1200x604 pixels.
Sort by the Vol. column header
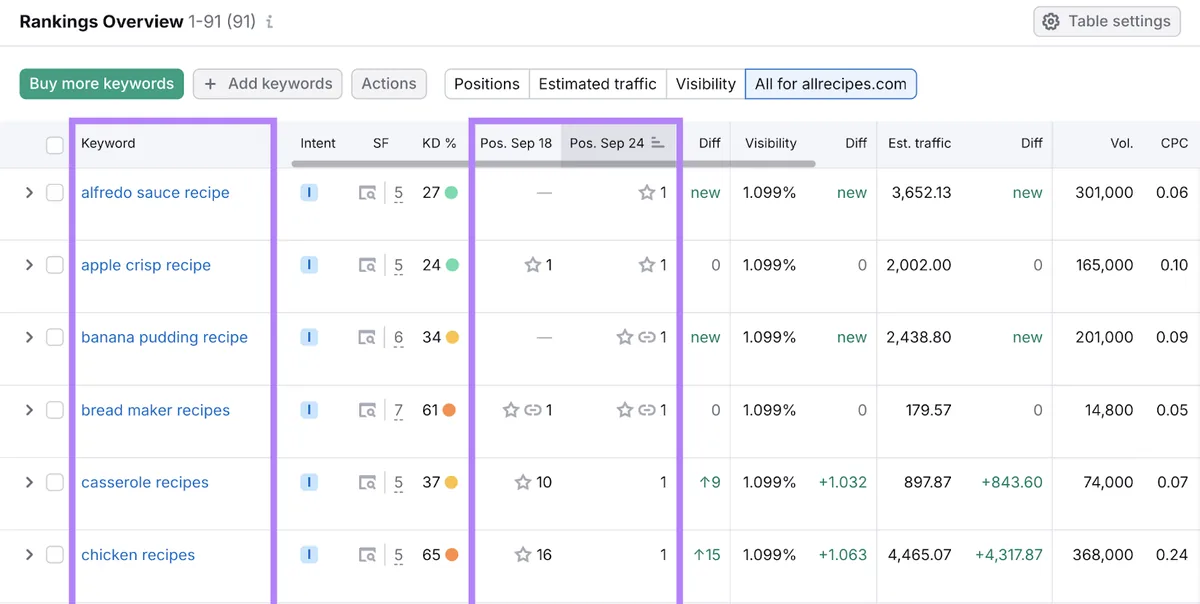tap(1121, 143)
